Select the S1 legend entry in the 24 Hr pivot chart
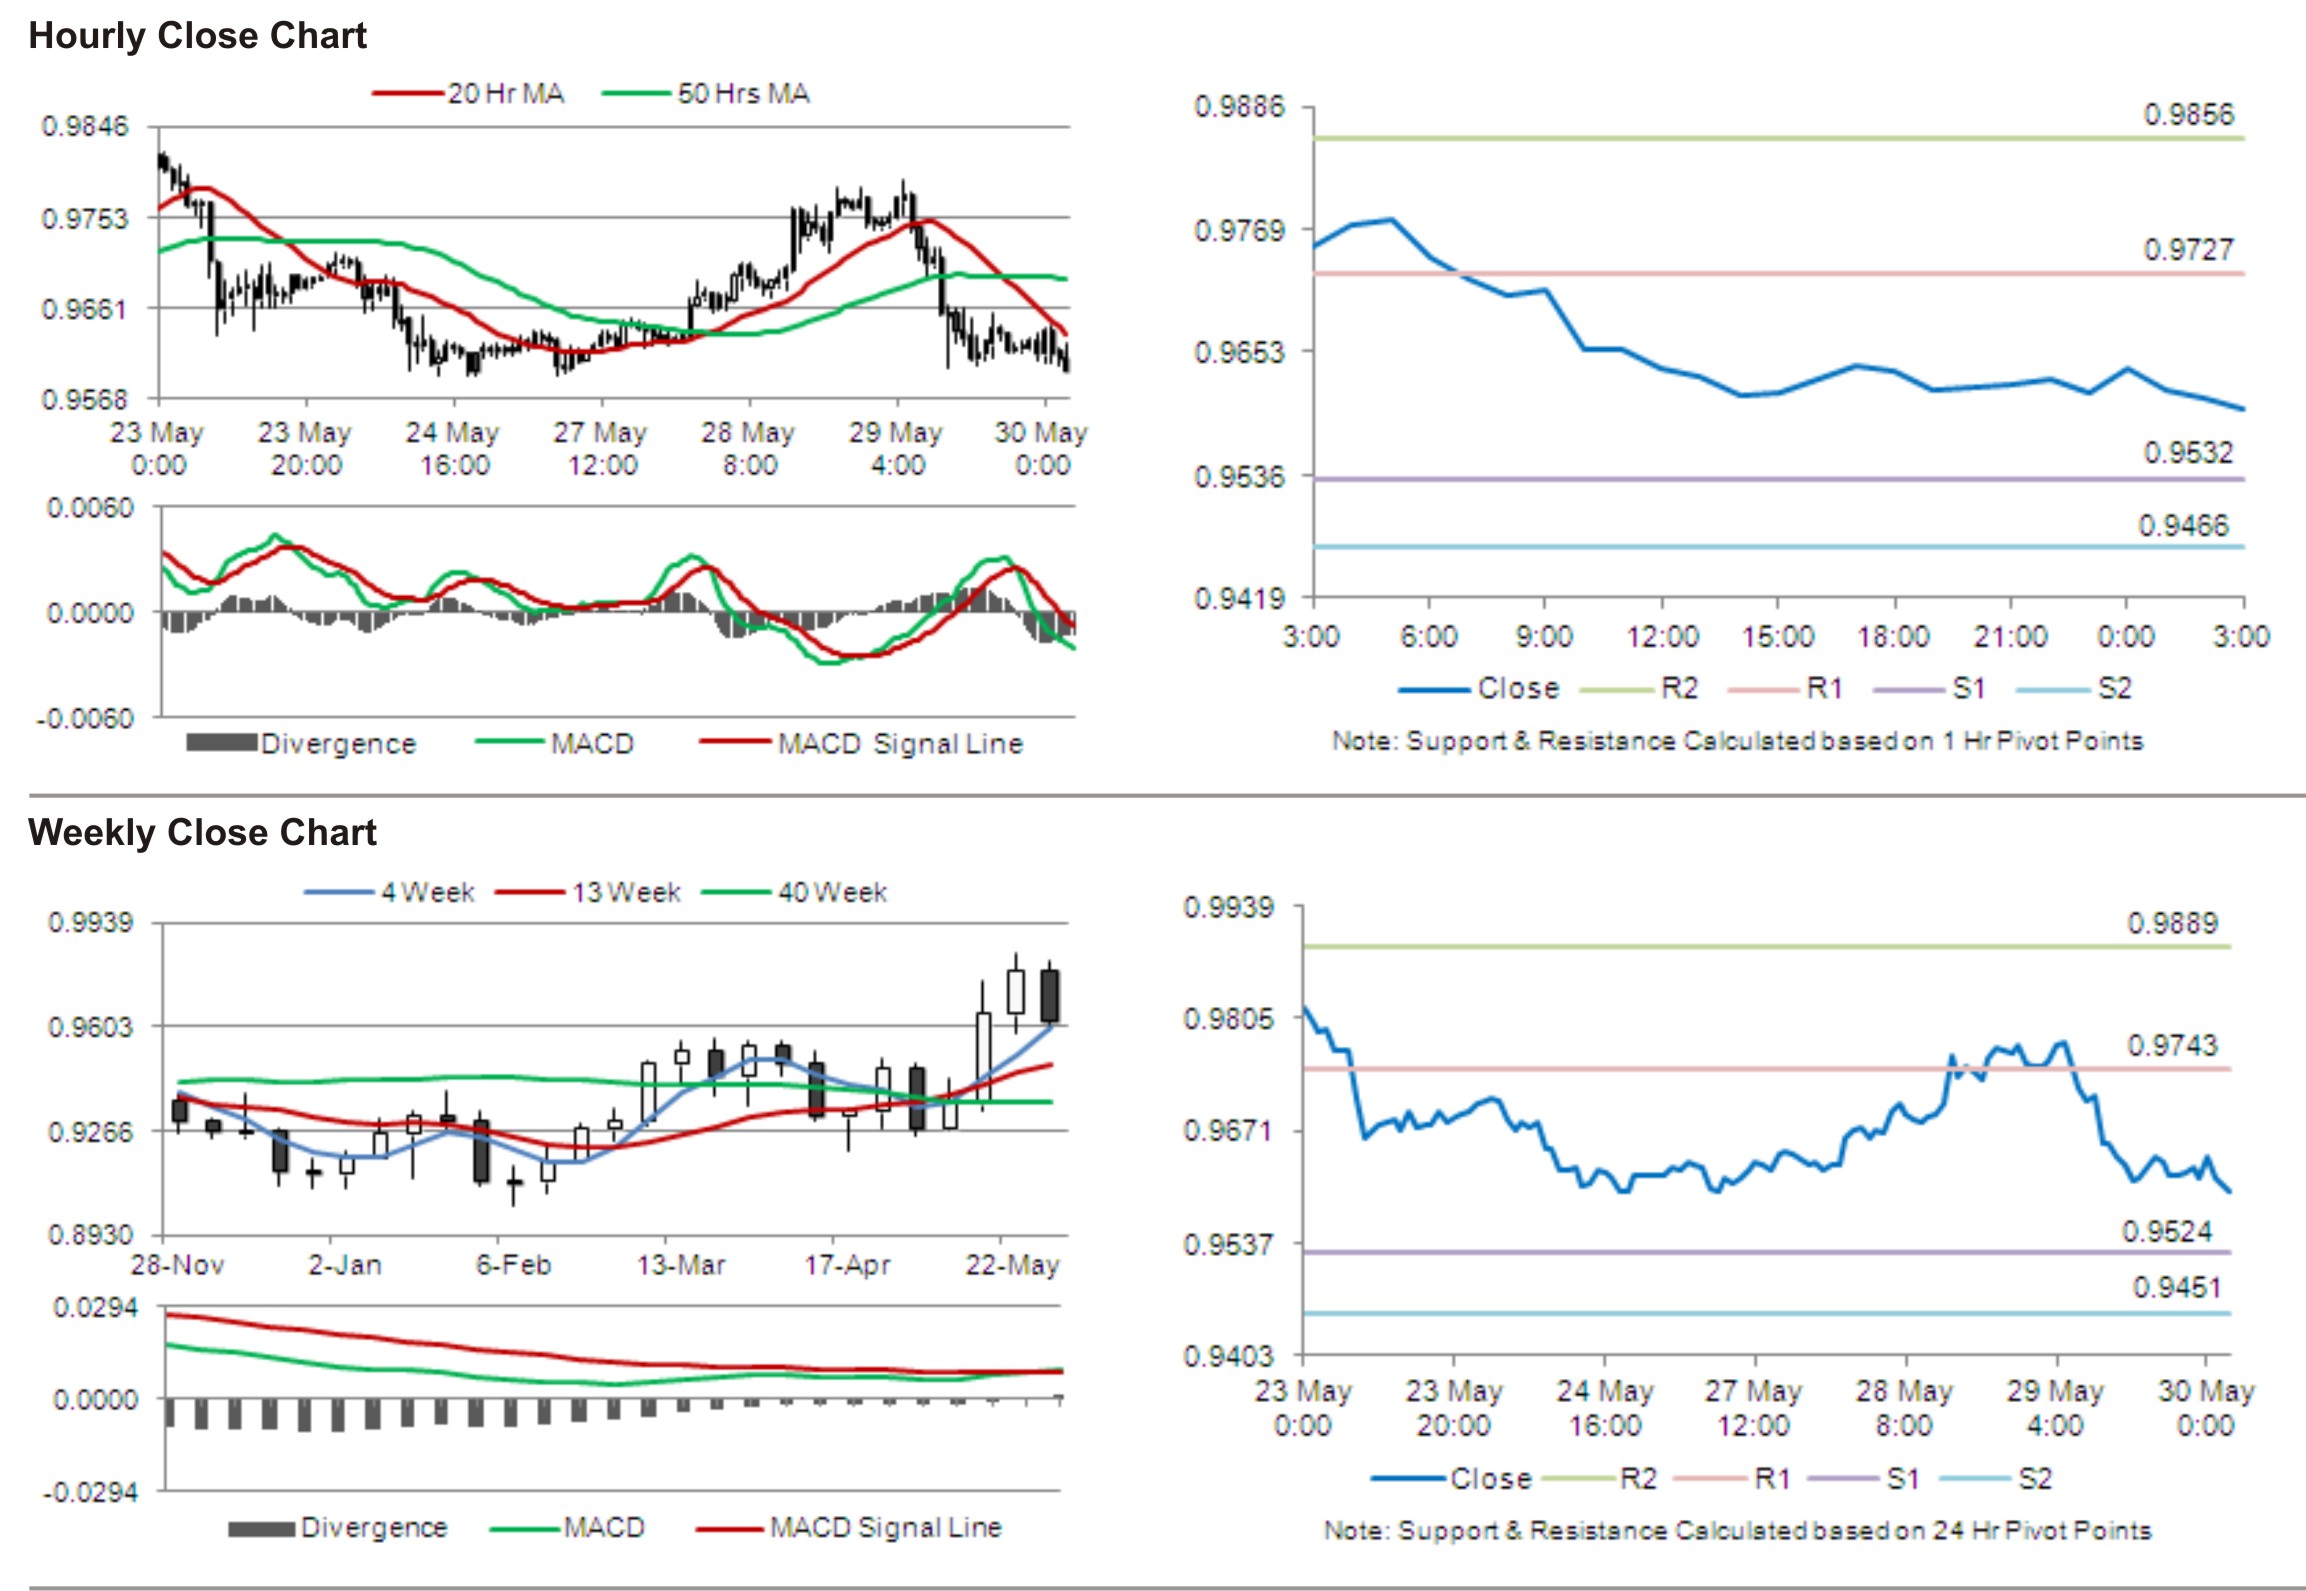This screenshot has width=2306, height=1591. (1903, 1479)
